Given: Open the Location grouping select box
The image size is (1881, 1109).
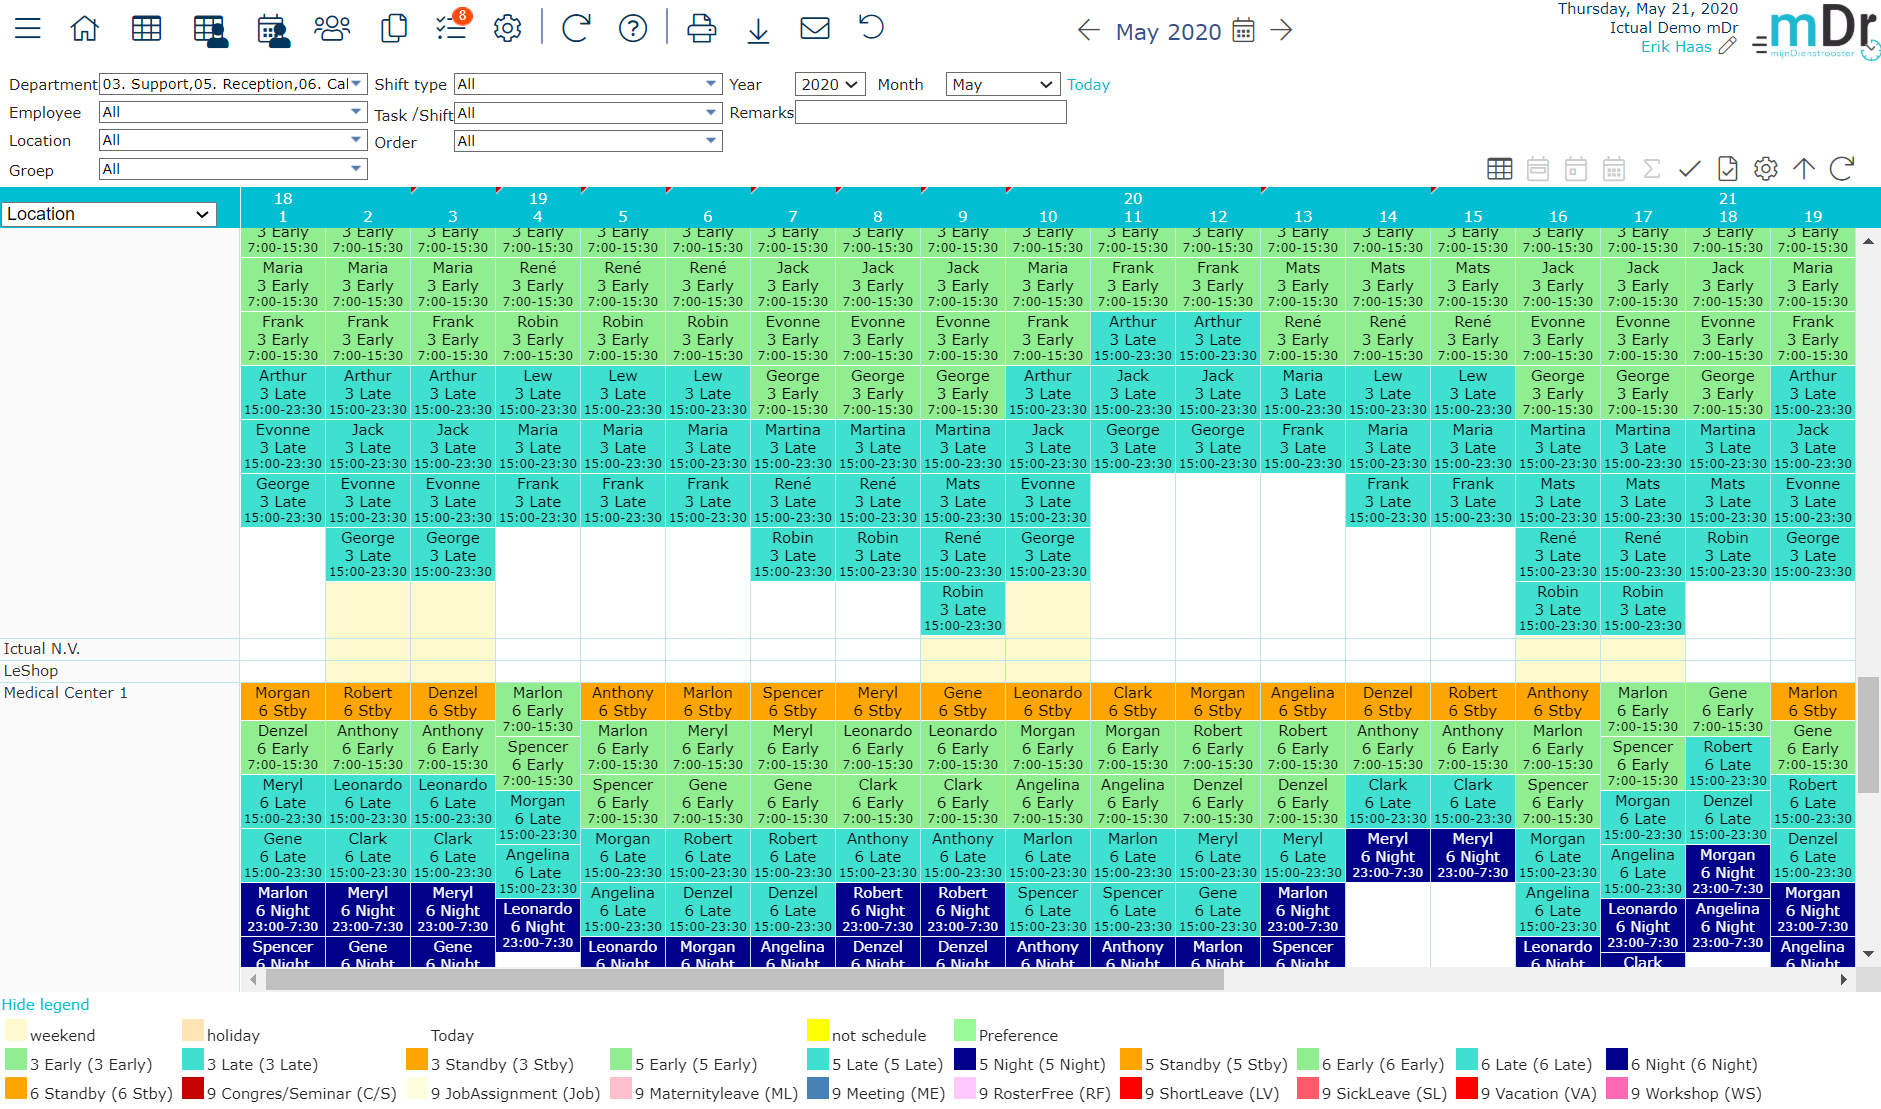Looking at the screenshot, I should coord(109,214).
